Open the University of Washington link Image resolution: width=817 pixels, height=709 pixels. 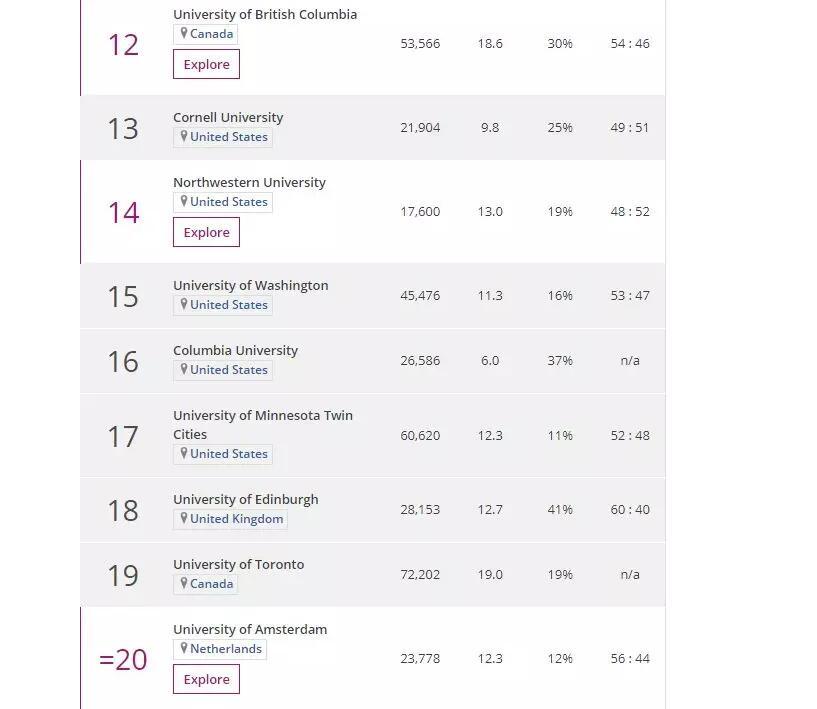[250, 285]
